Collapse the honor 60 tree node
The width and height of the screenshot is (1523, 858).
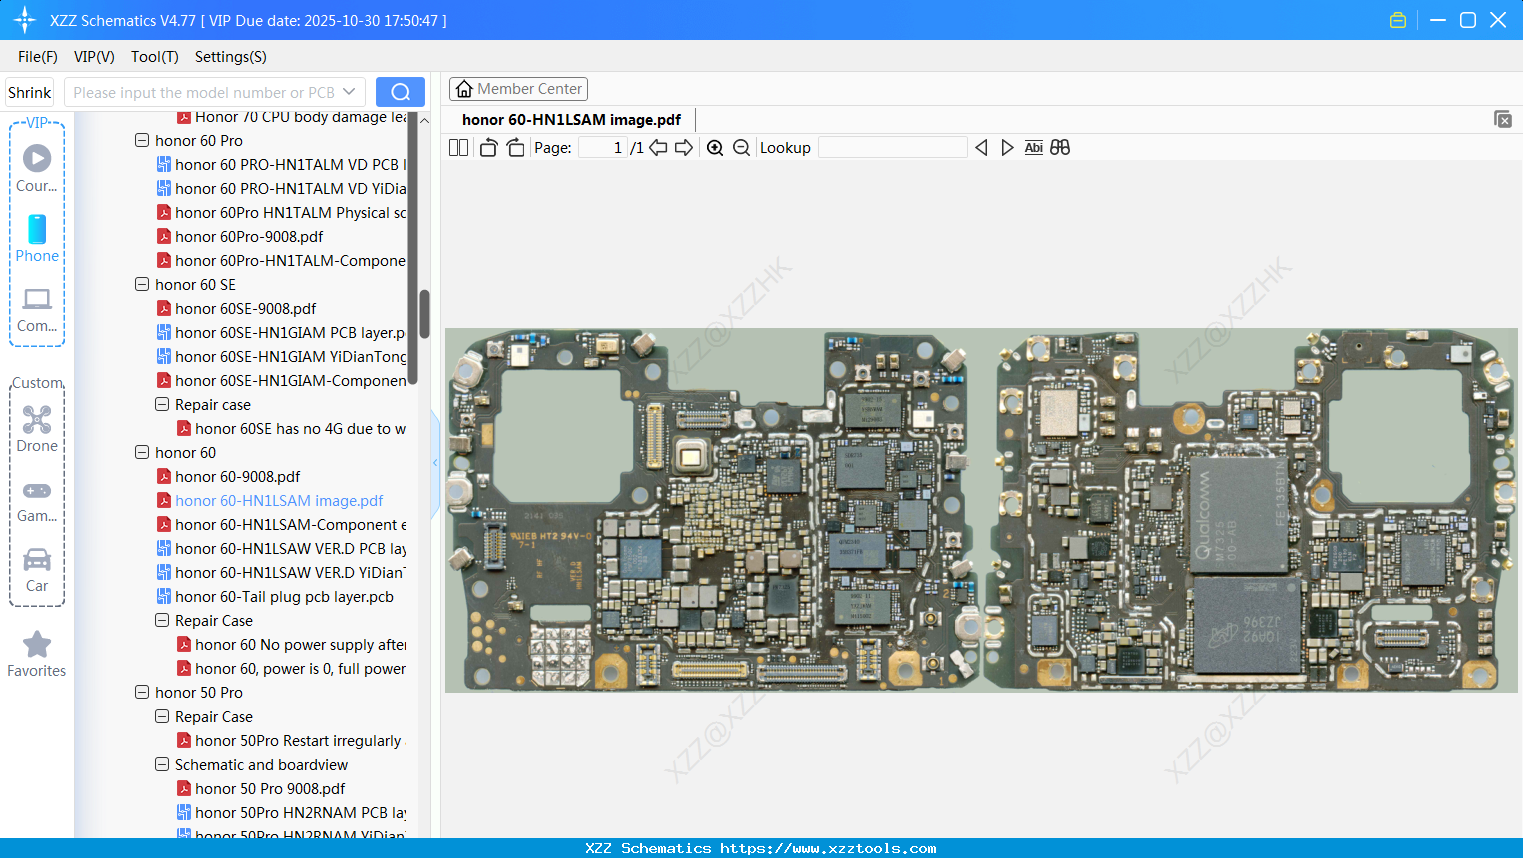tap(142, 453)
